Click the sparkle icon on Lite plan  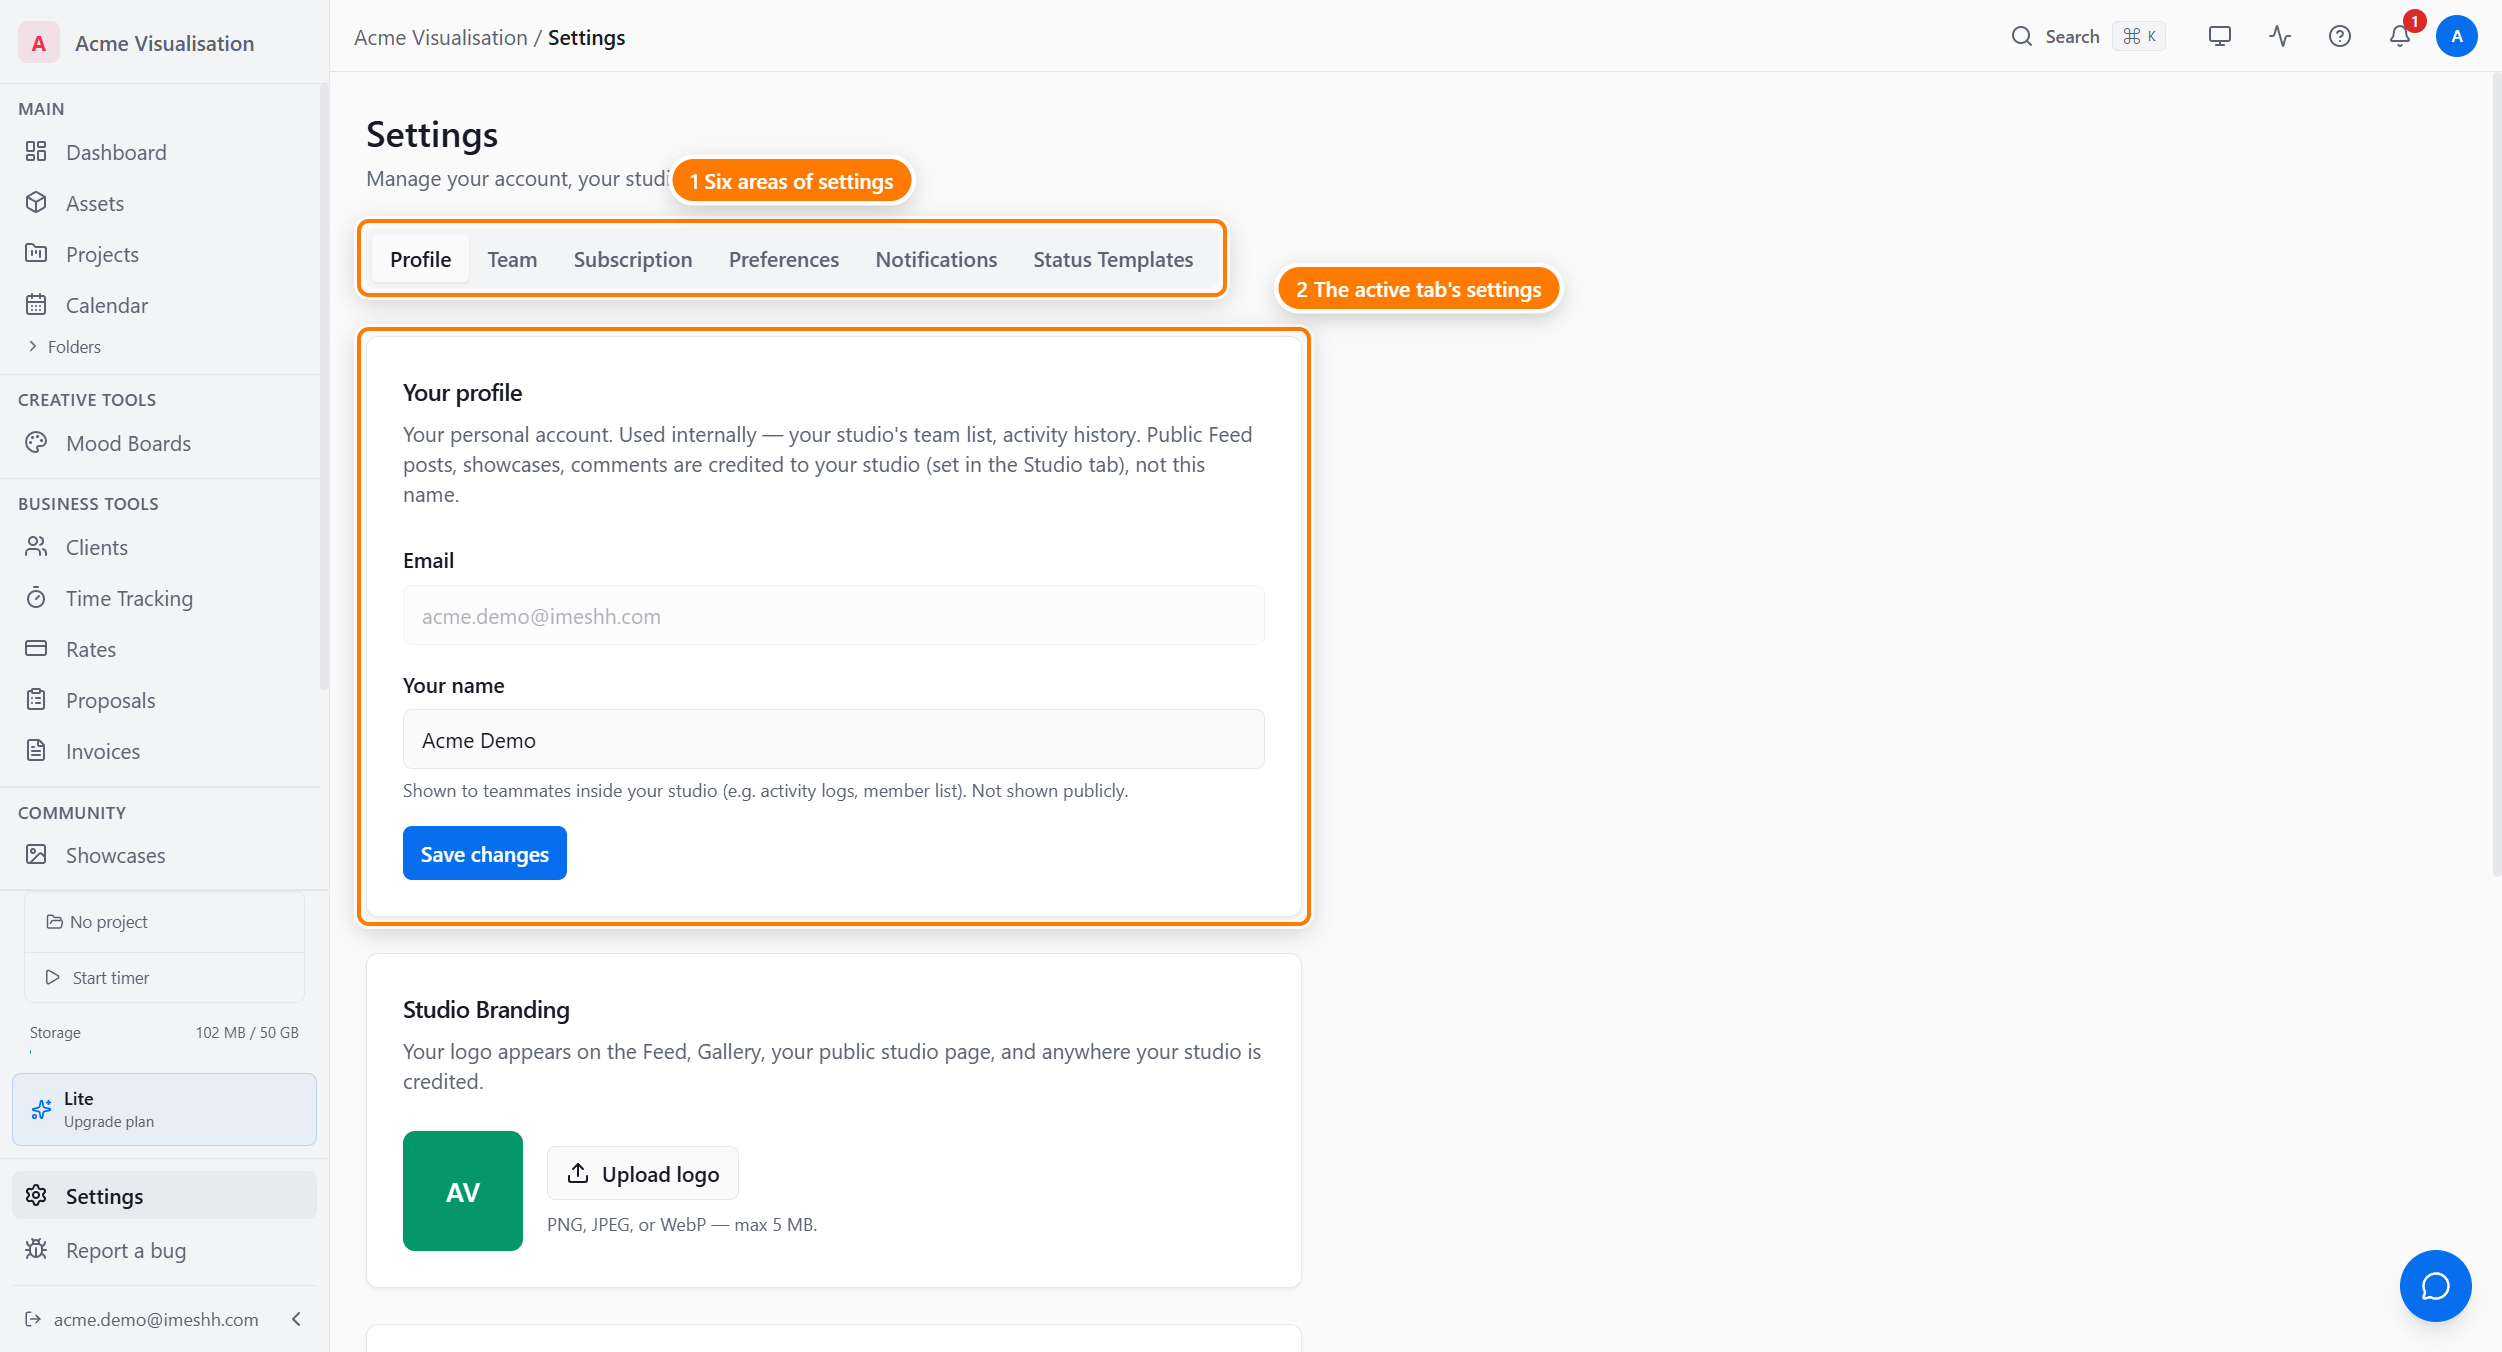point(41,1109)
